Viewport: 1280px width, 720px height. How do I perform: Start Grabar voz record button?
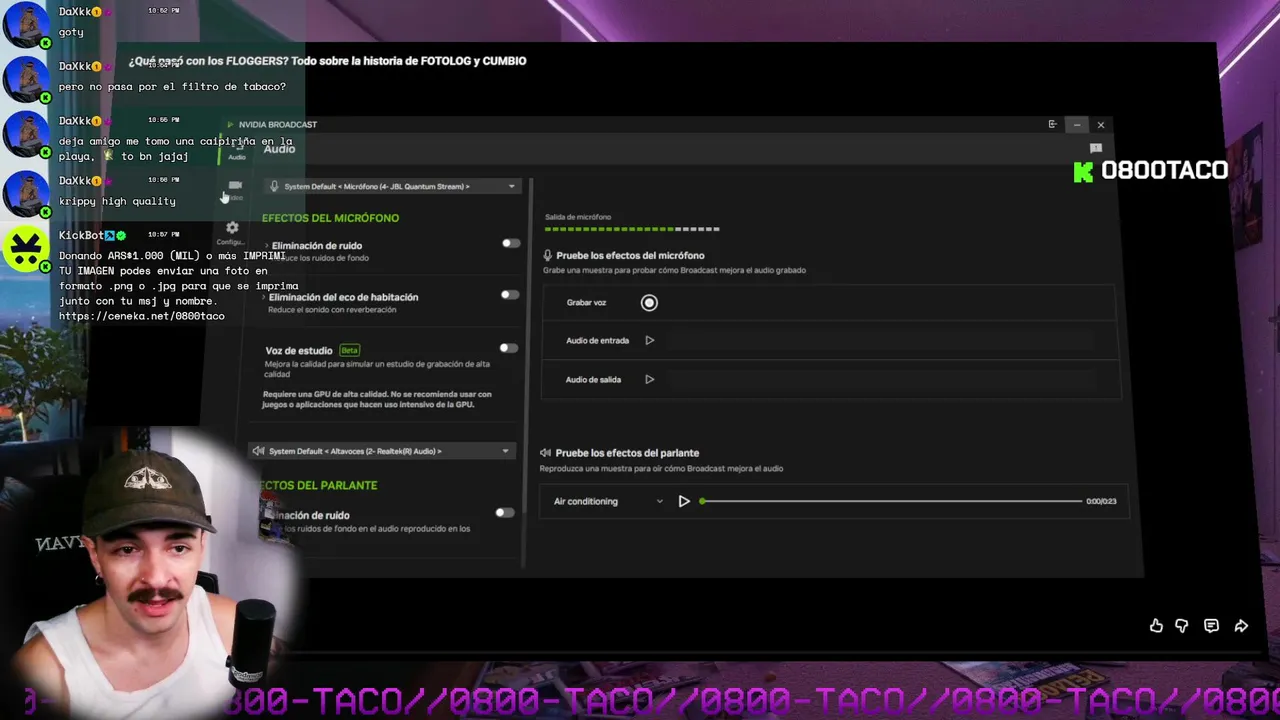[x=649, y=303]
